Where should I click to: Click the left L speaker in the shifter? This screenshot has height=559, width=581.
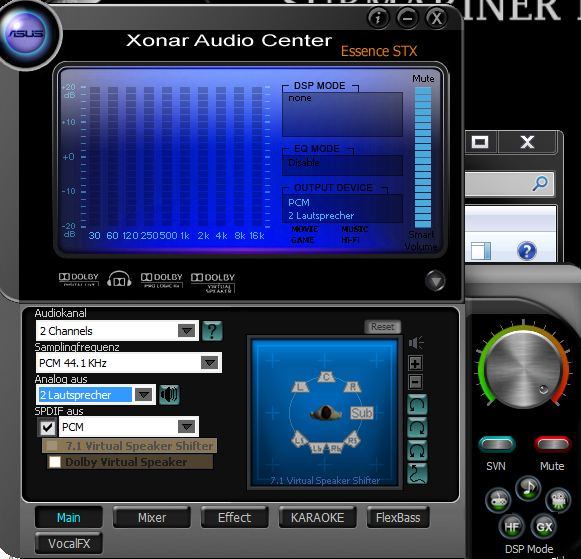click(x=301, y=387)
